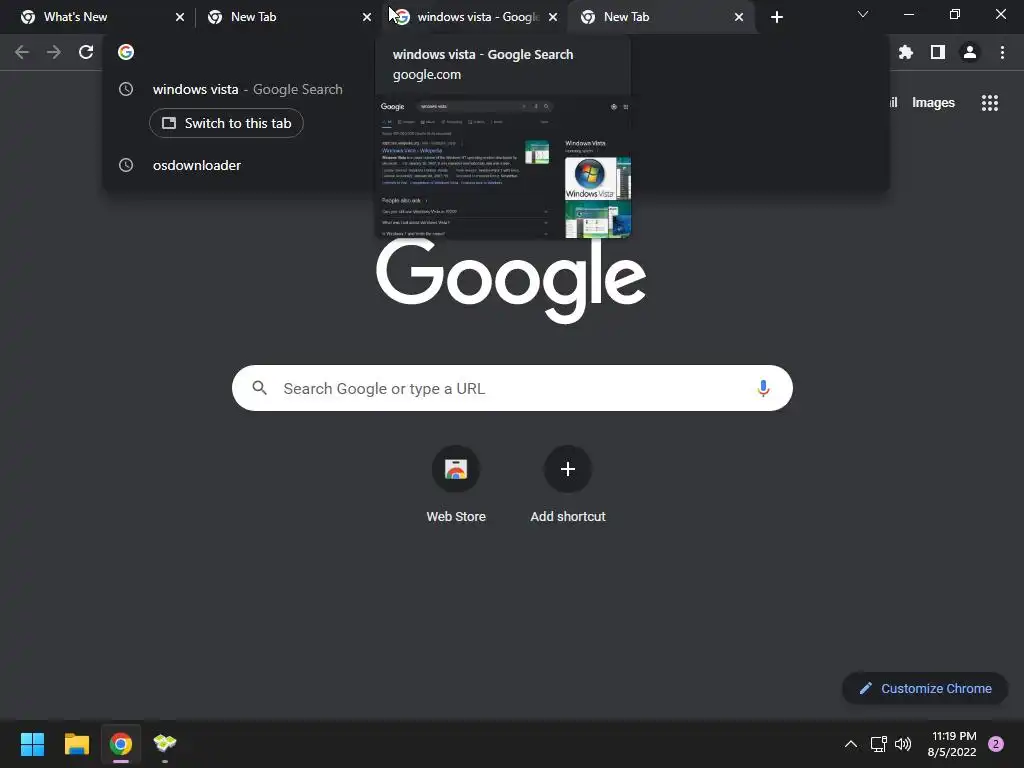Restore down the Chrome window
Screen dimensions: 1024x768
[x=955, y=14]
